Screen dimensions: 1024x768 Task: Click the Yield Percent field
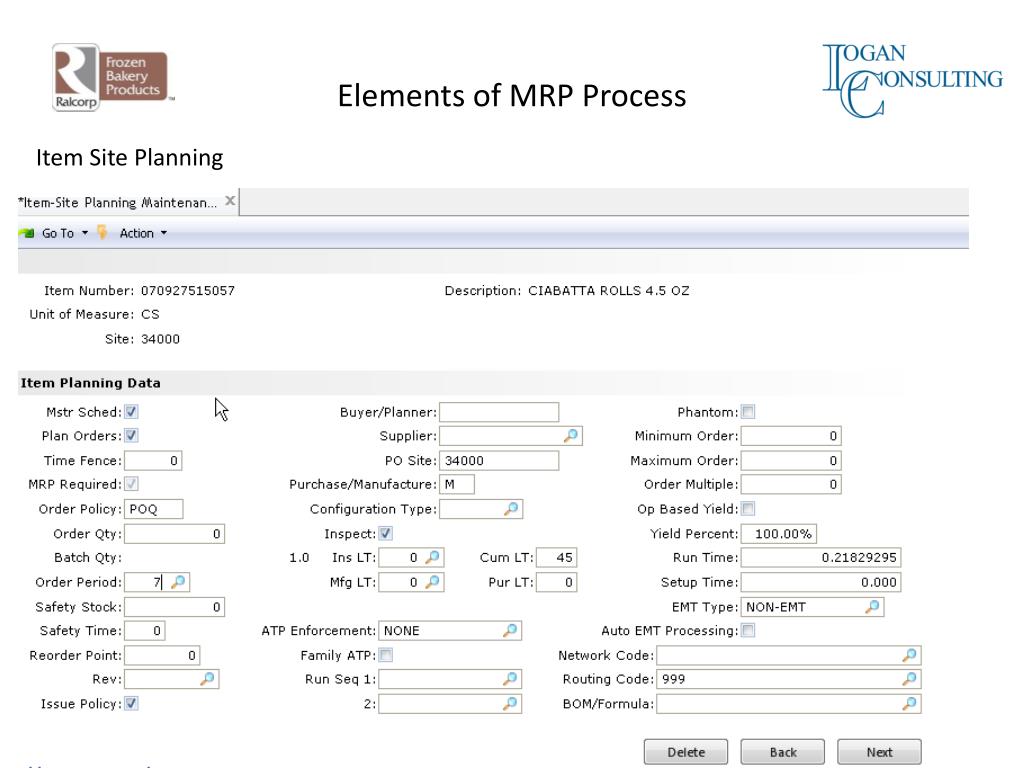click(x=778, y=534)
